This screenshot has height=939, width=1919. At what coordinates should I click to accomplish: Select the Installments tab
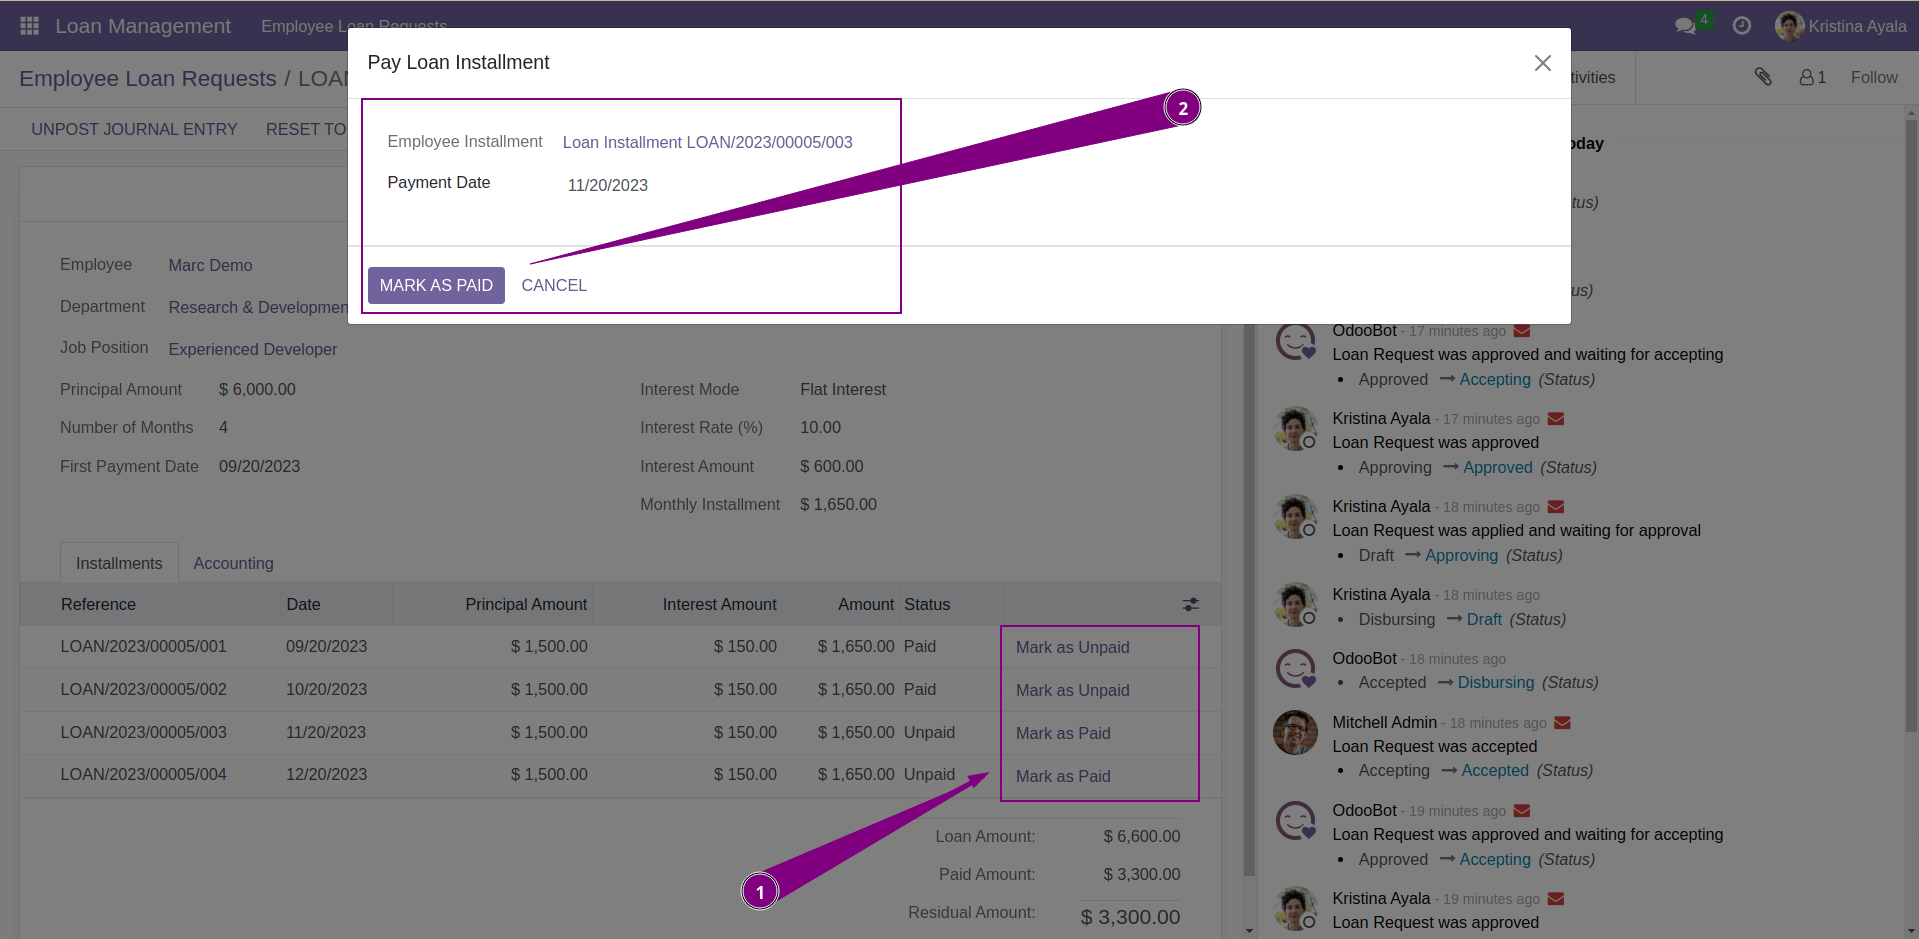click(119, 563)
